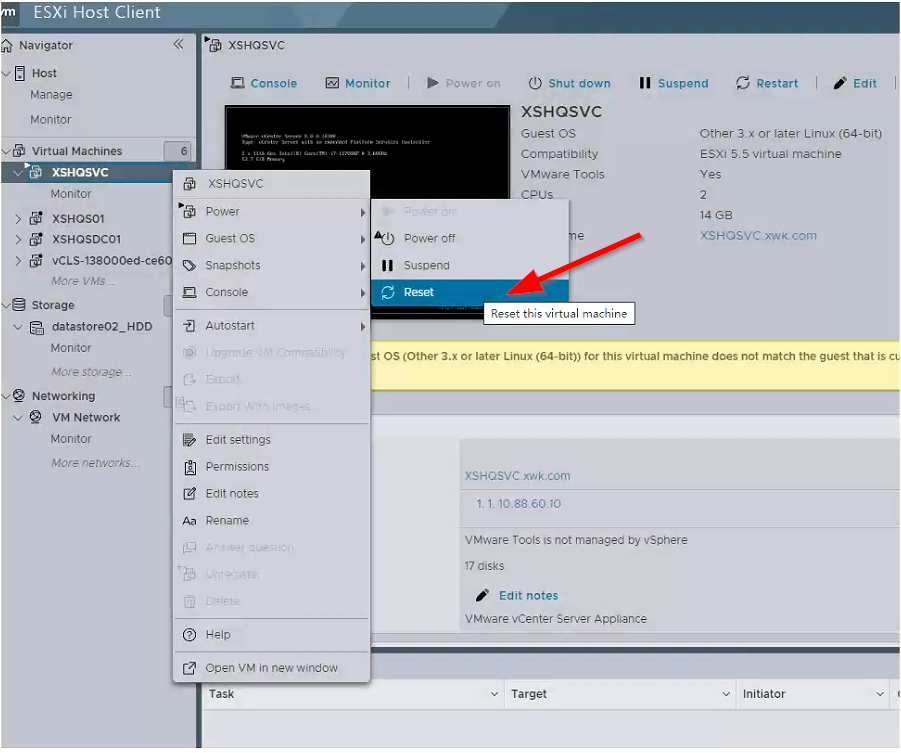Open the Task column dropdown arrow
This screenshot has height=753, width=901.
tap(494, 694)
